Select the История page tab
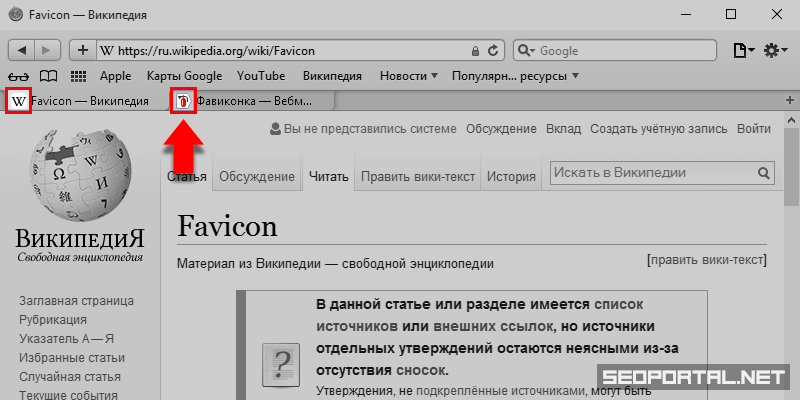800x400 pixels. click(x=511, y=177)
